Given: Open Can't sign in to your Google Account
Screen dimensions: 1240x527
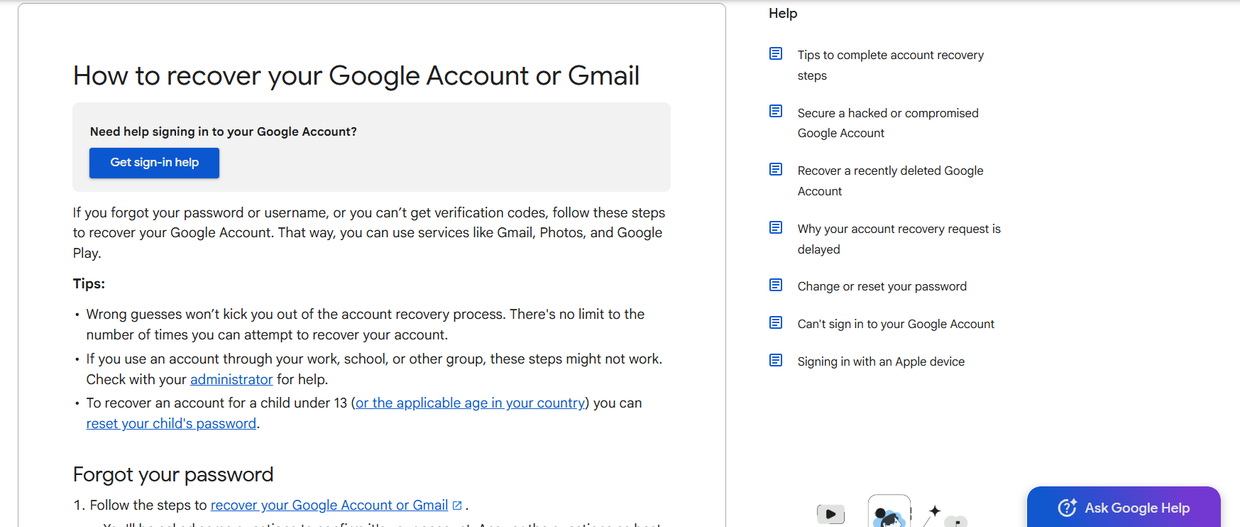Looking at the screenshot, I should coord(896,324).
